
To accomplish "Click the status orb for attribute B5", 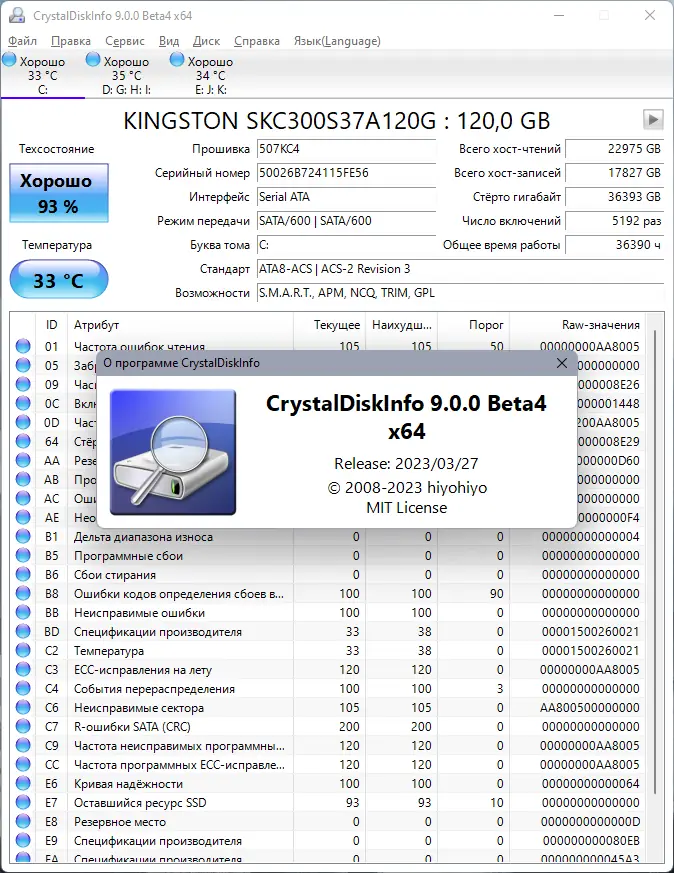I will point(23,556).
